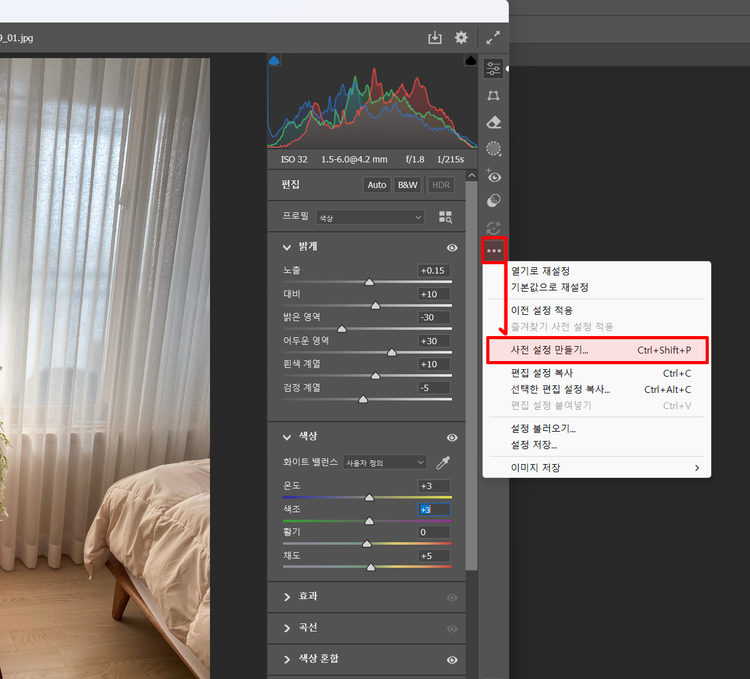
Task: Click the 활기 value field 0
Action: (434, 532)
